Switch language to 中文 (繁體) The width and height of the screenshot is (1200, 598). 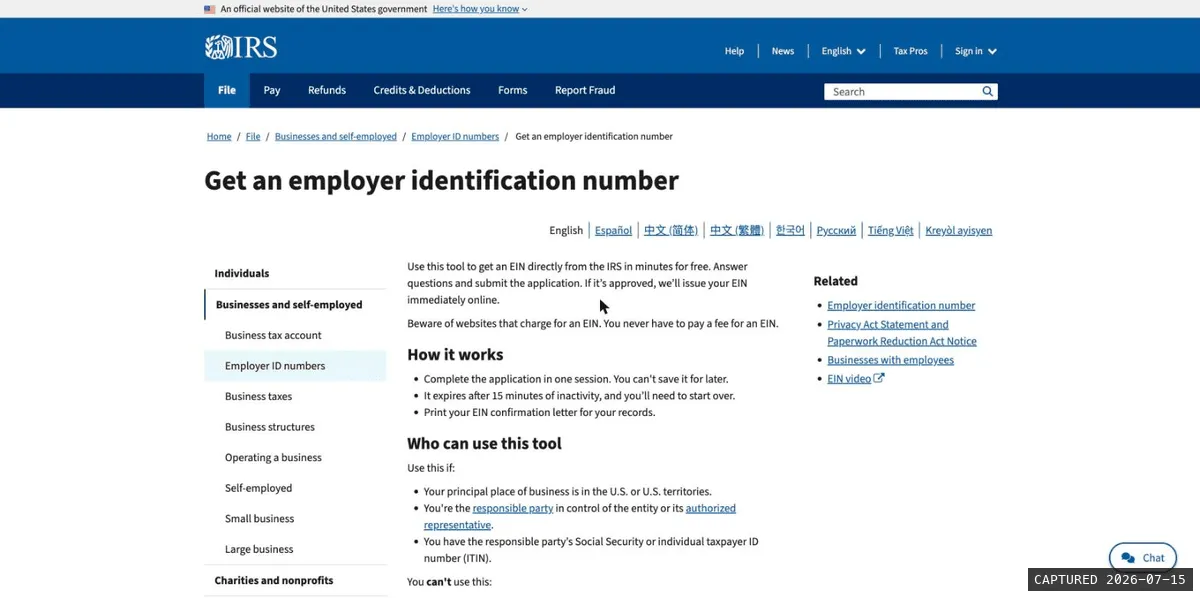point(736,230)
